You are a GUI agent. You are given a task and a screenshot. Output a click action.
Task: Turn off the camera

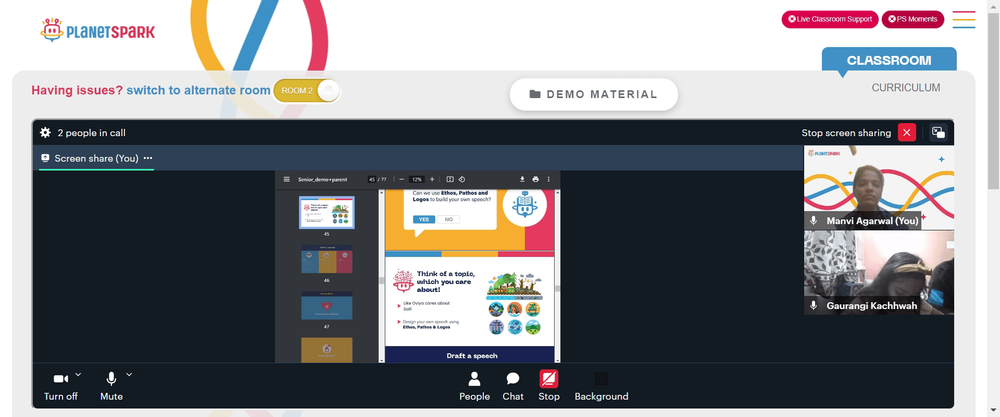[x=61, y=386]
